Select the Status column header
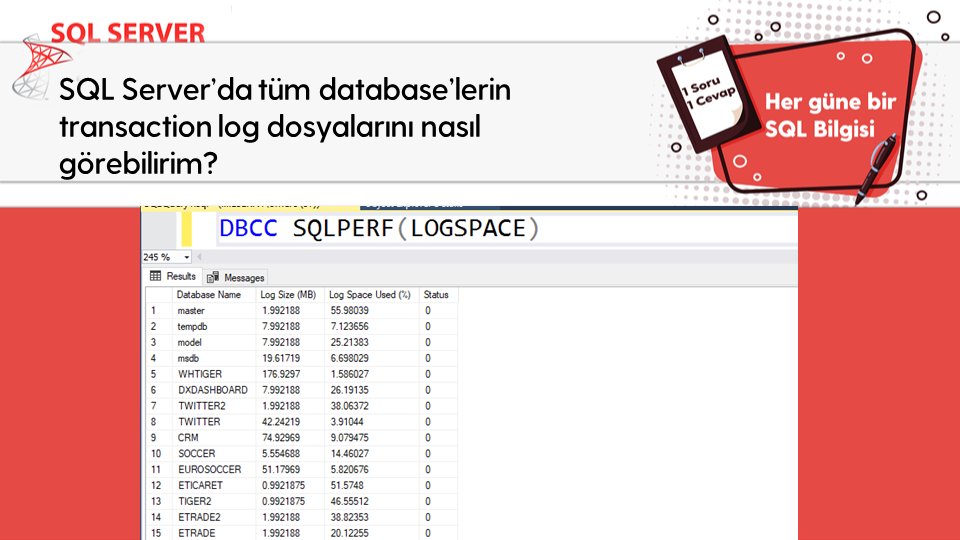The height and width of the screenshot is (540, 960). click(x=437, y=294)
